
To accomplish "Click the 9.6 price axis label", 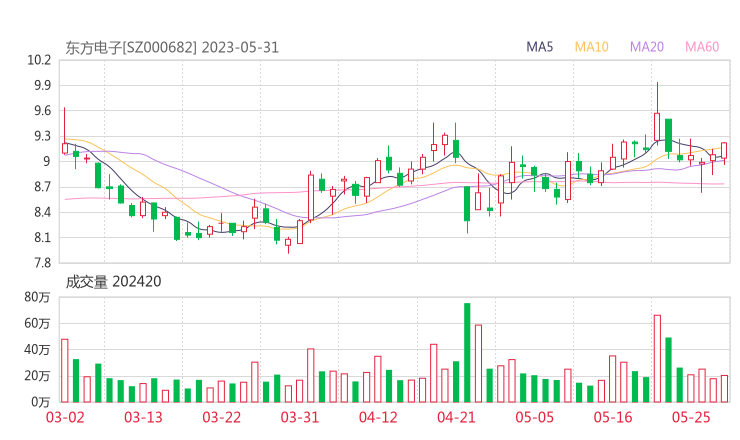I will point(42,111).
